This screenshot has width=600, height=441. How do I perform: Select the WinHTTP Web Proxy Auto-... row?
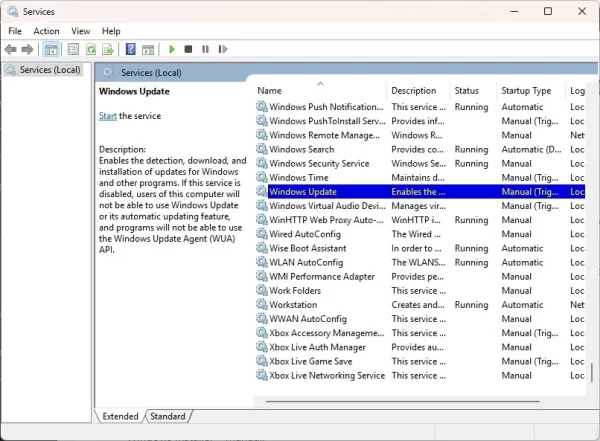420,220
